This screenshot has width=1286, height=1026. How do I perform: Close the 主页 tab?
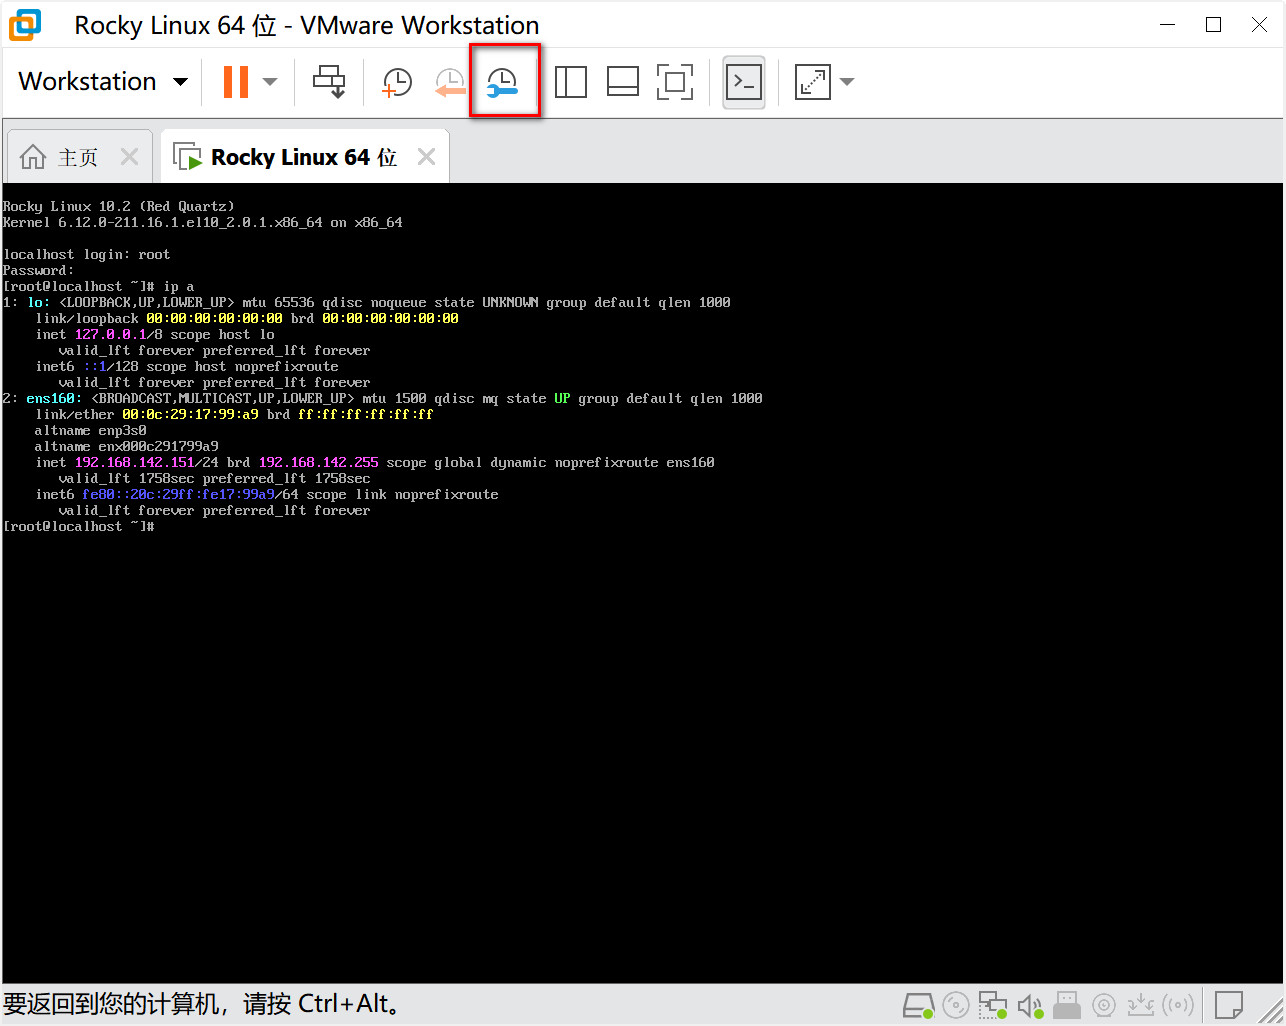129,157
